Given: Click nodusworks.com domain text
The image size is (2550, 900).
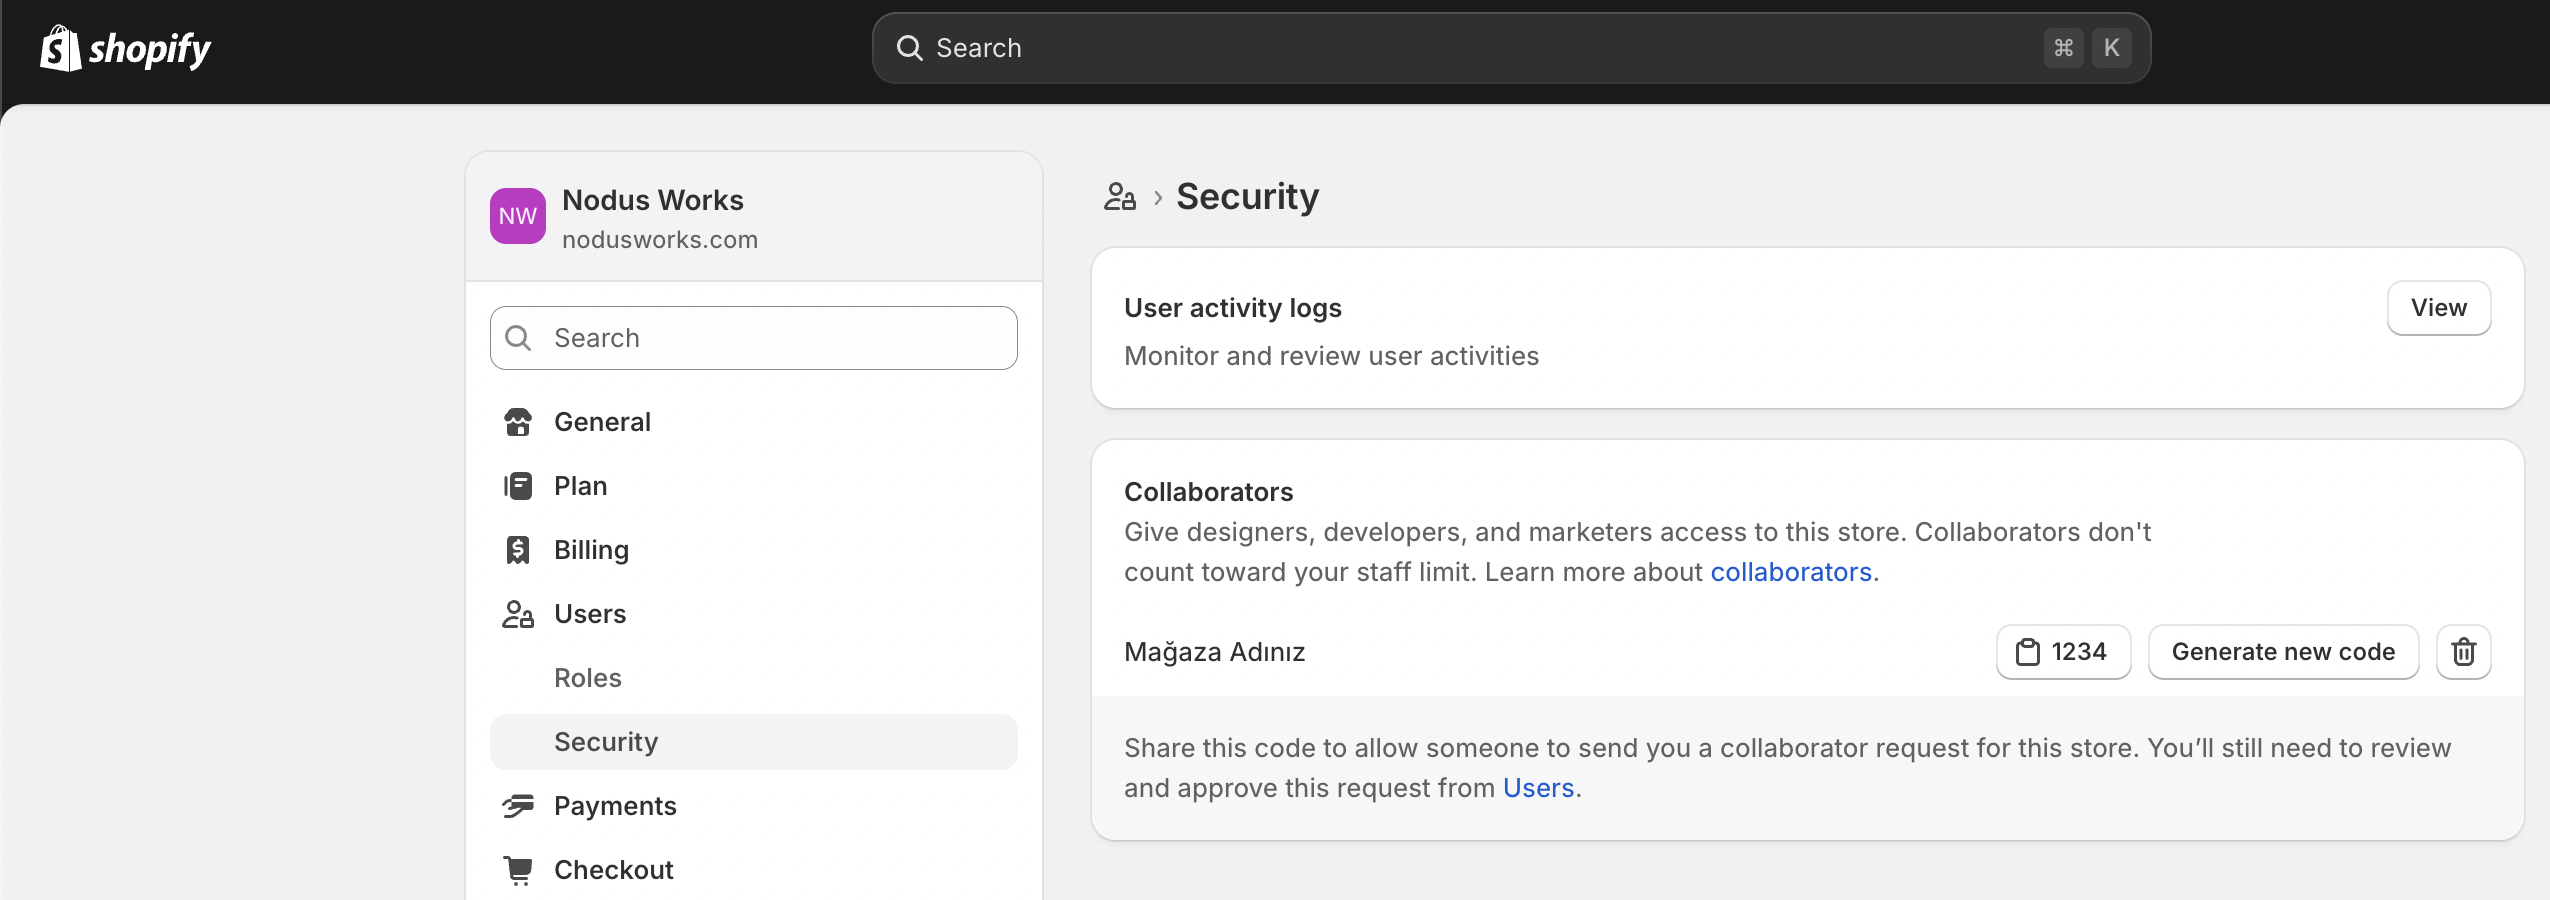Looking at the screenshot, I should point(660,240).
